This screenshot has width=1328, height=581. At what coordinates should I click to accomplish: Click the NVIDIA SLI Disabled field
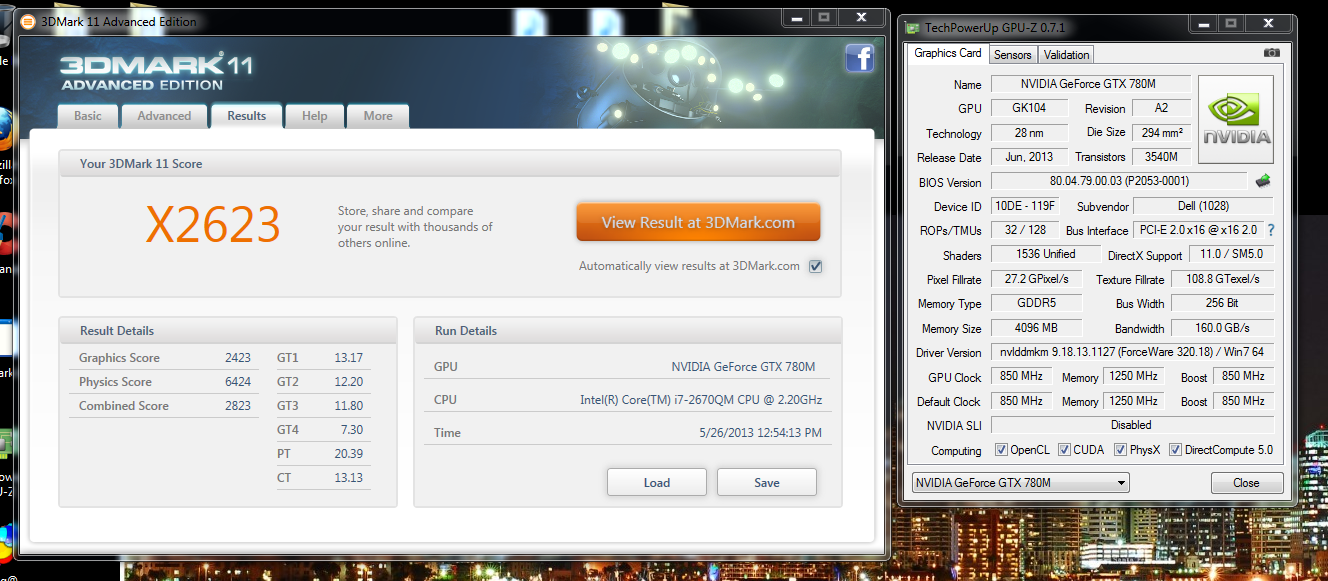click(1132, 425)
